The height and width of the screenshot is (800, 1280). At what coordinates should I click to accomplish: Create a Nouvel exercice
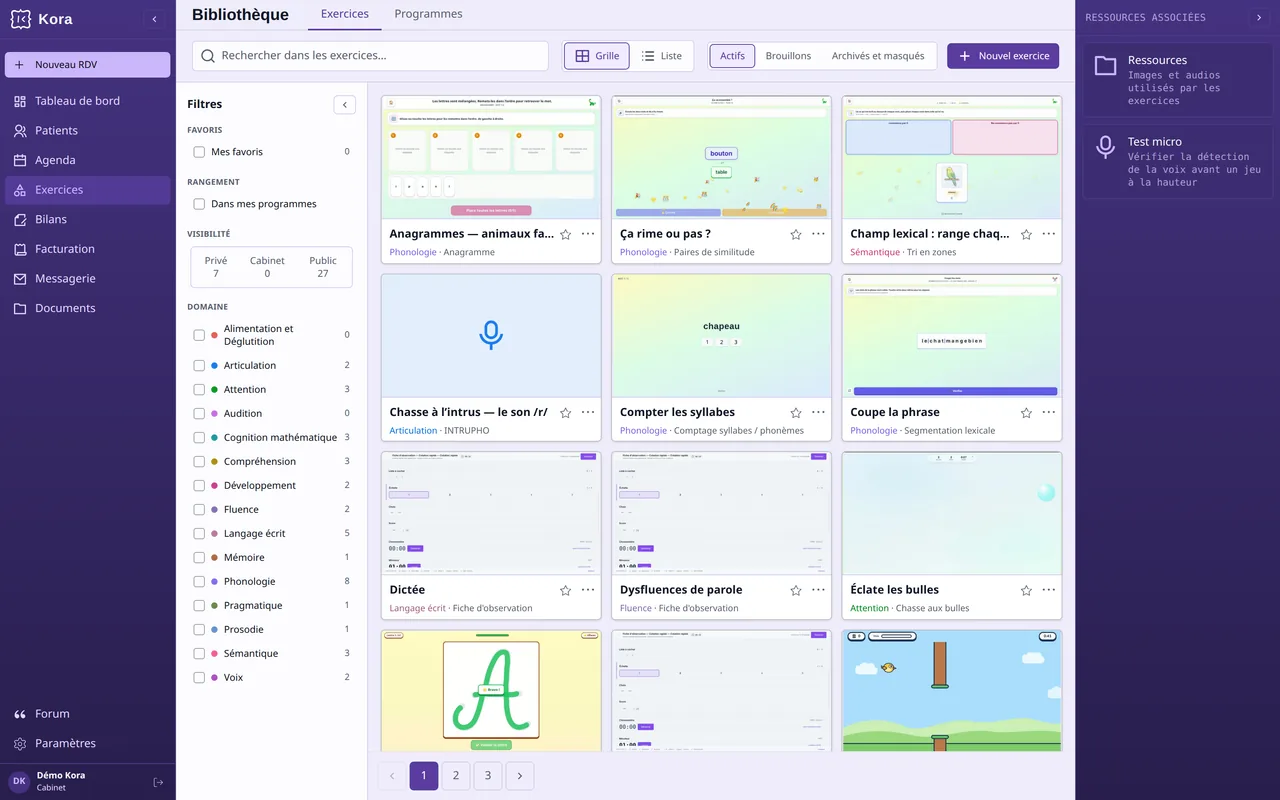(x=1003, y=56)
